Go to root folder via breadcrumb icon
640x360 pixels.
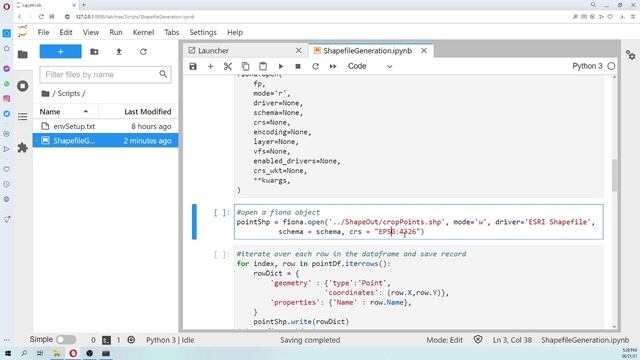(x=45, y=93)
